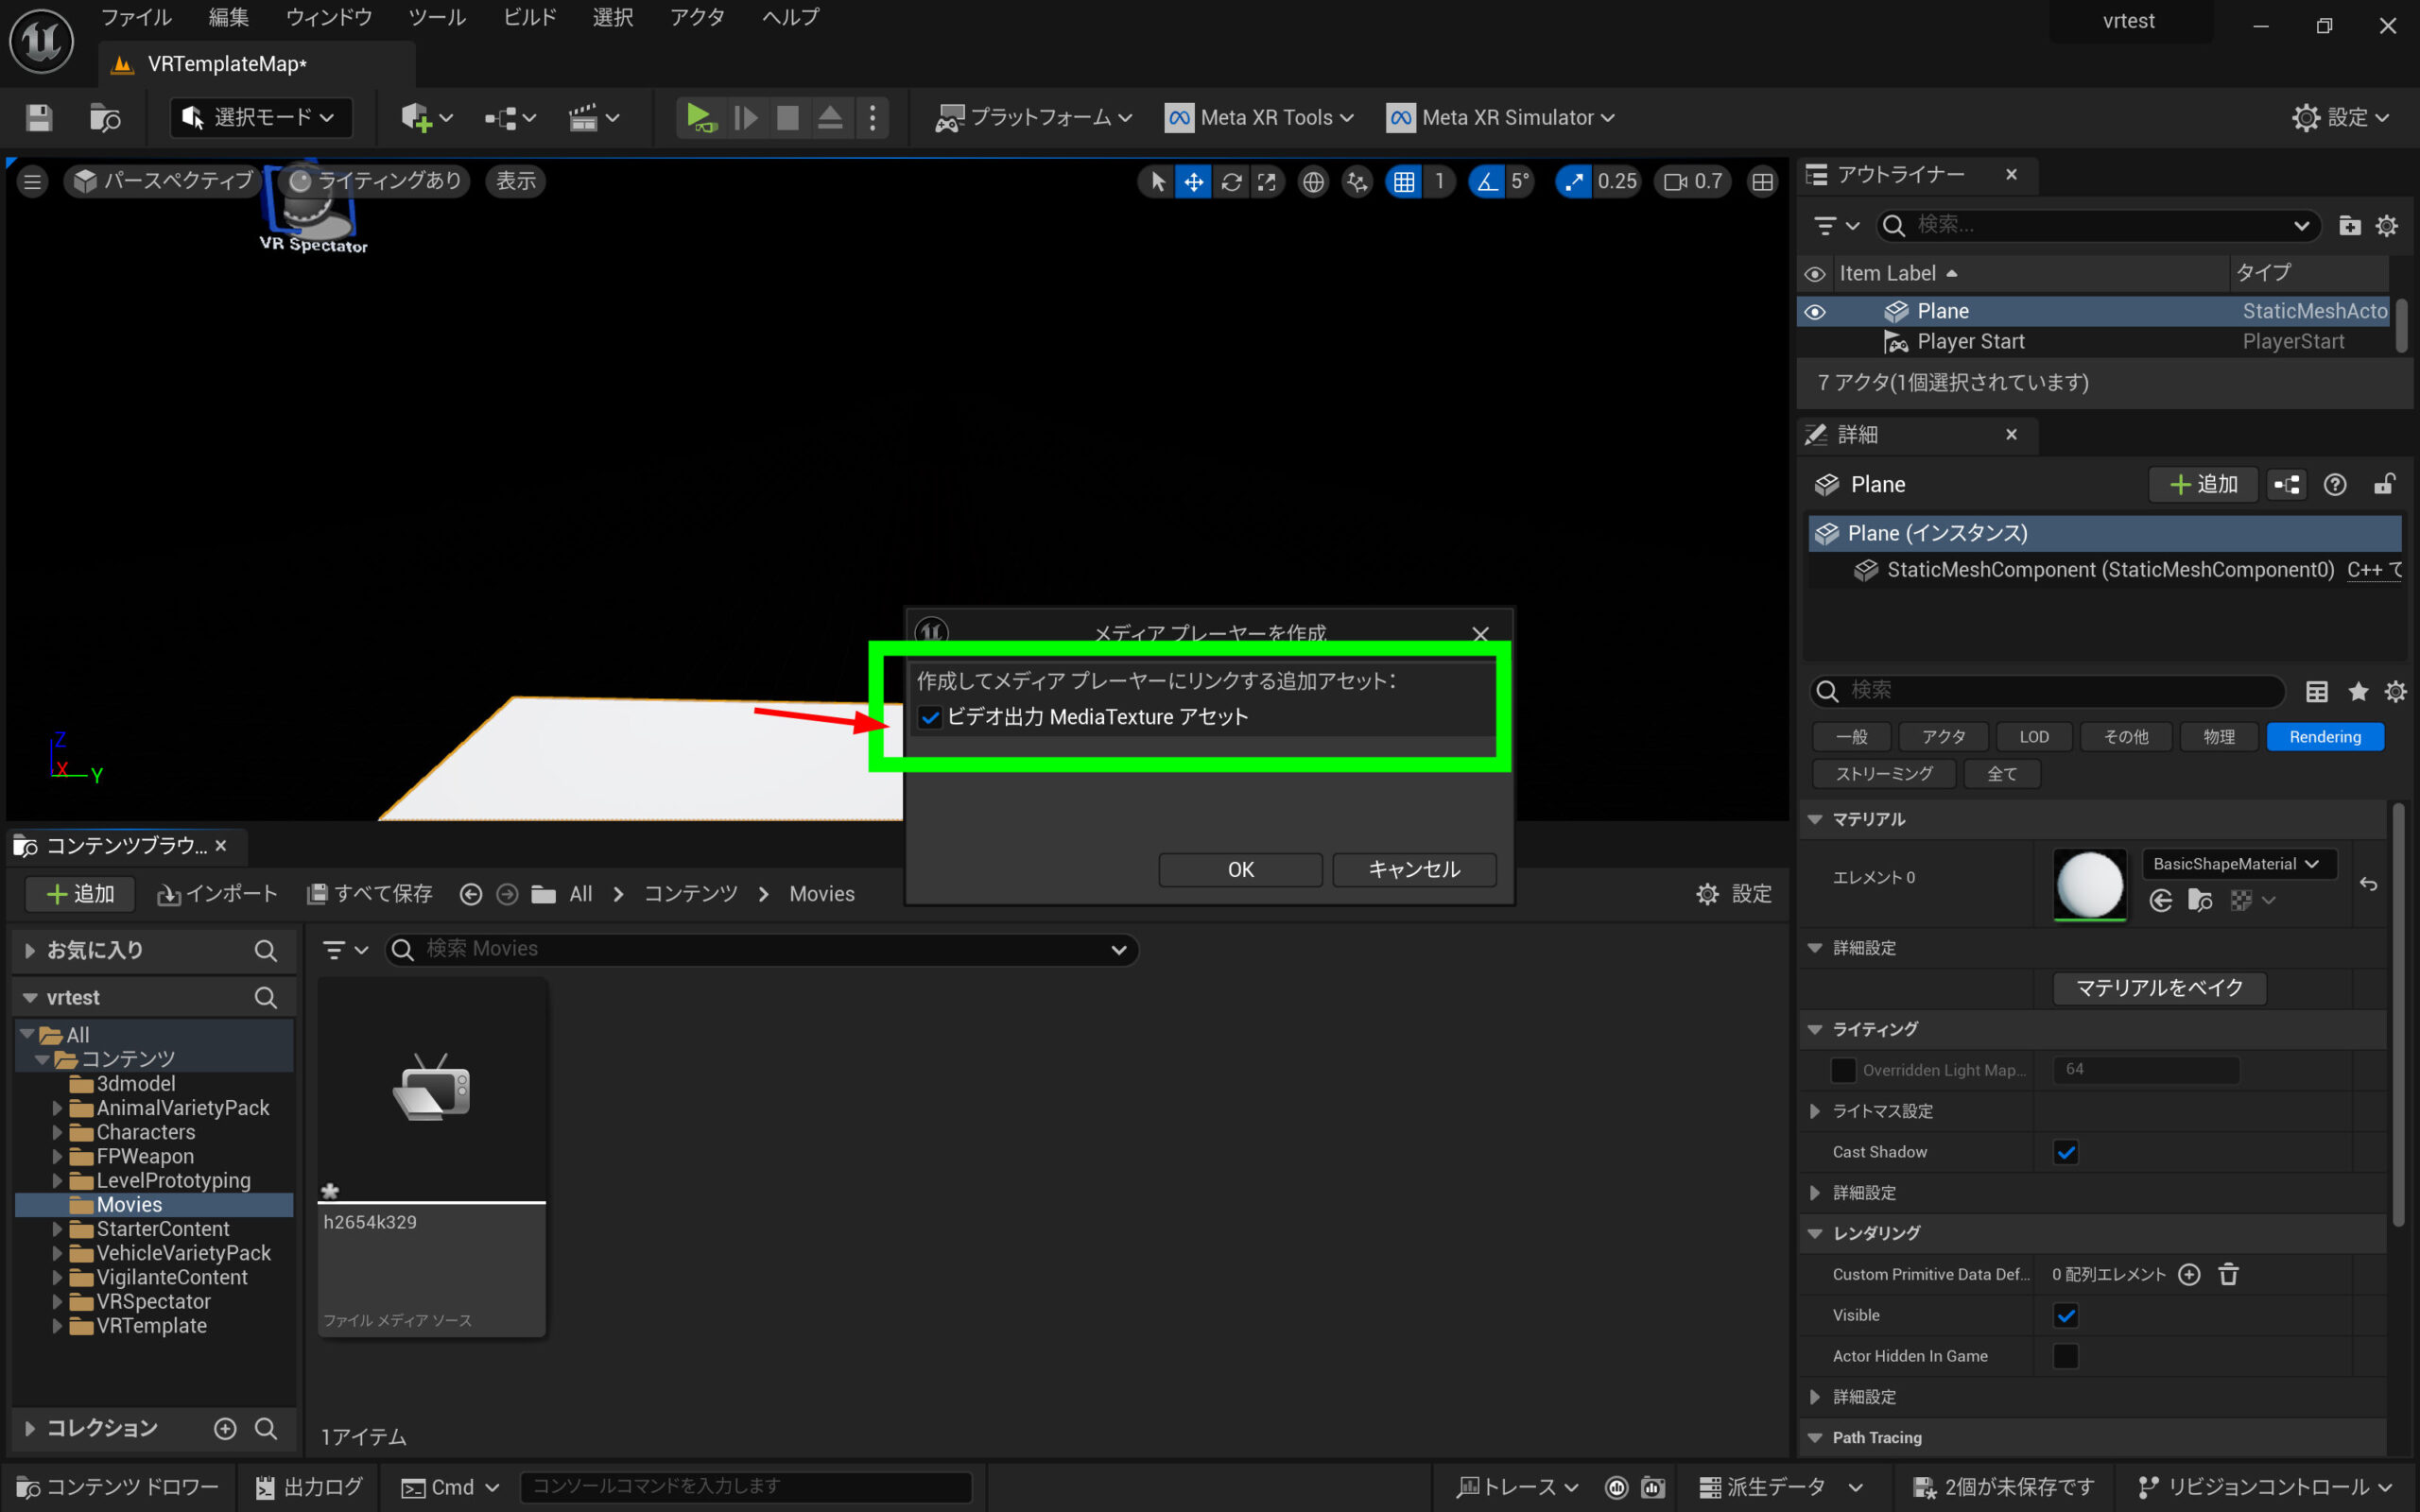Click OK in the media player dialog

pyautogui.click(x=1240, y=869)
